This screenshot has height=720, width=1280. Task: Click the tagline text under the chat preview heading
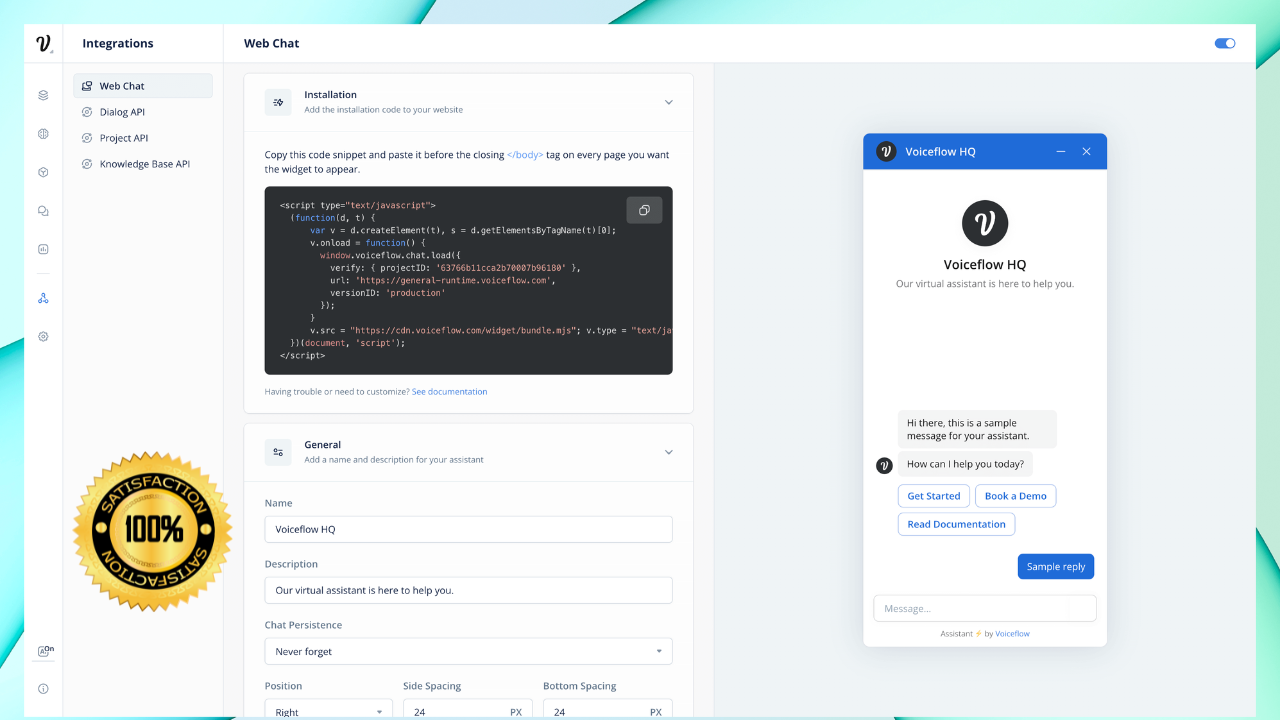pyautogui.click(x=985, y=284)
